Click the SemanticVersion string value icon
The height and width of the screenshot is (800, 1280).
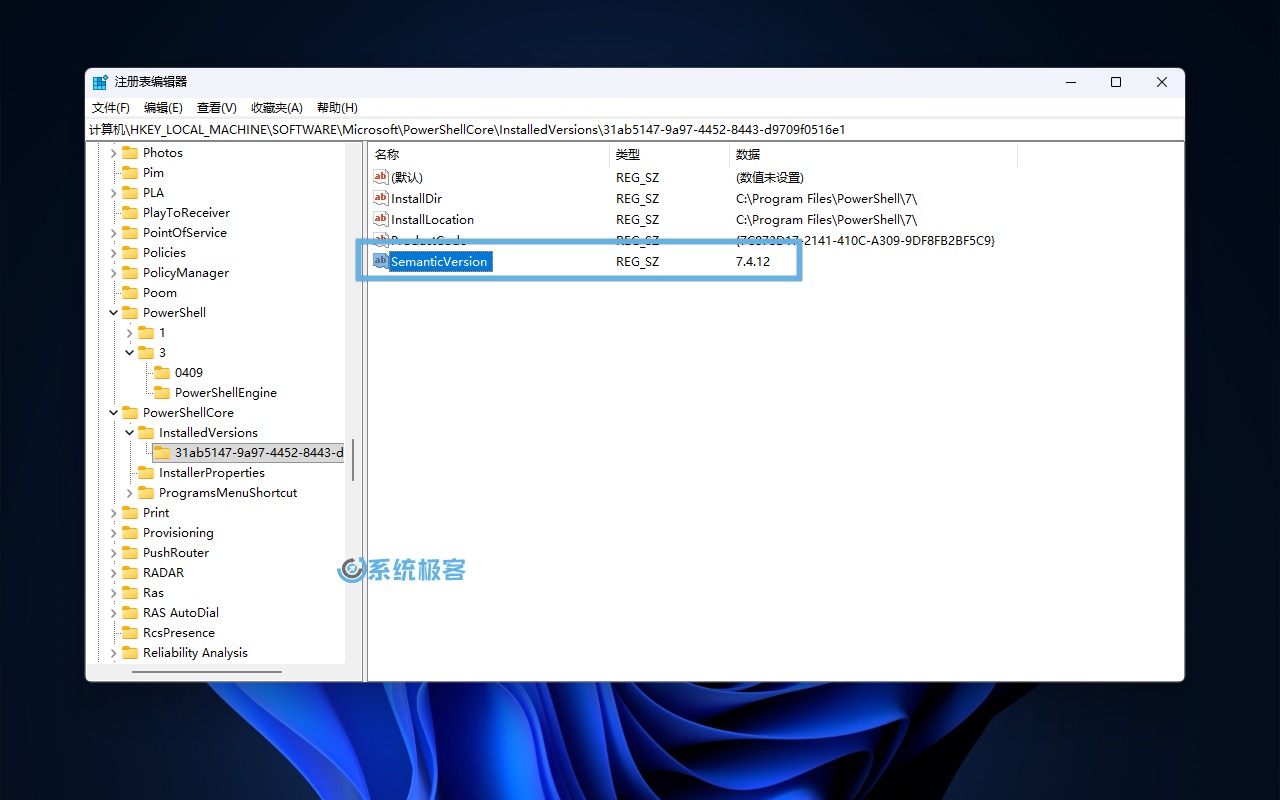[380, 261]
